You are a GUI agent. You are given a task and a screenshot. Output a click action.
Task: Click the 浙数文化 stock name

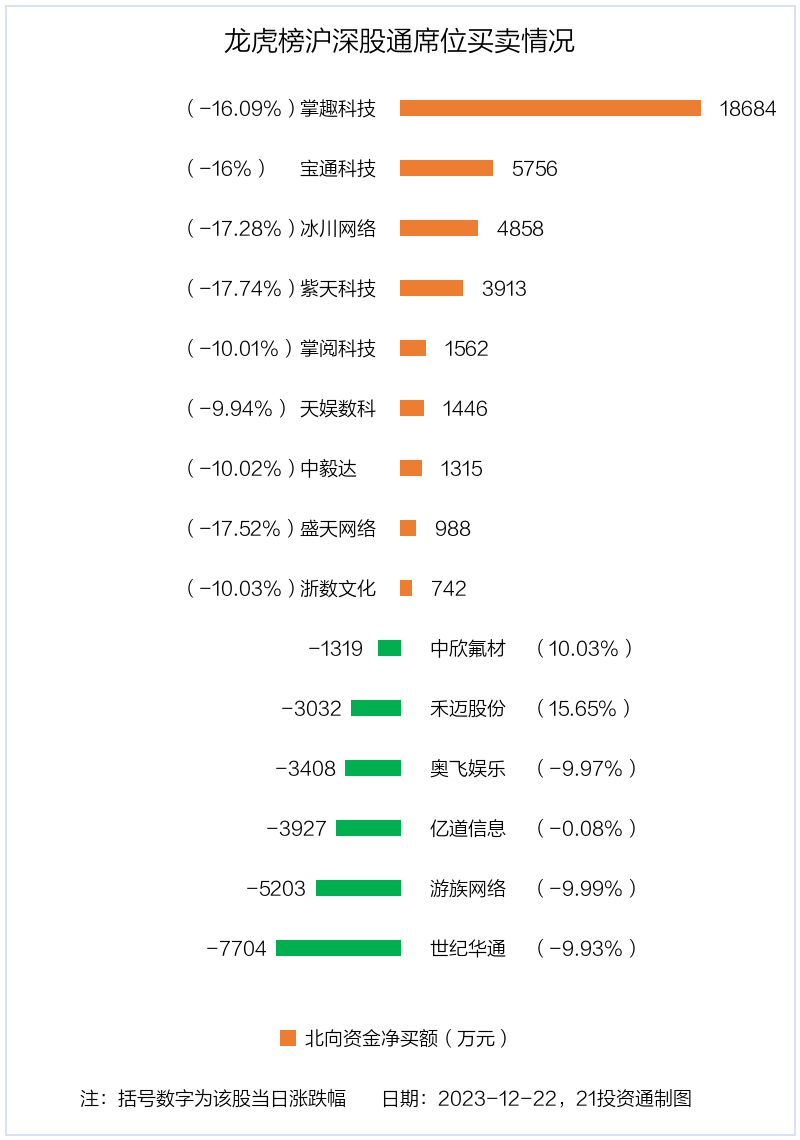338,589
